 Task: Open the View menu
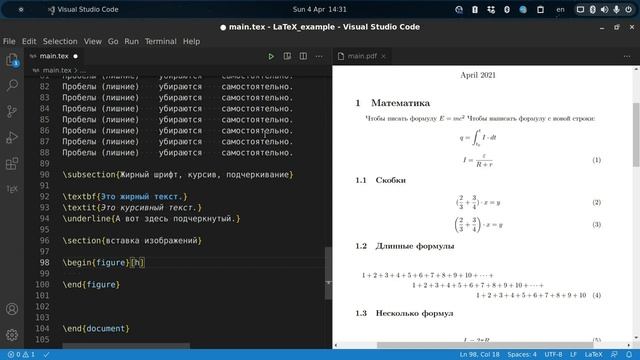(93, 41)
